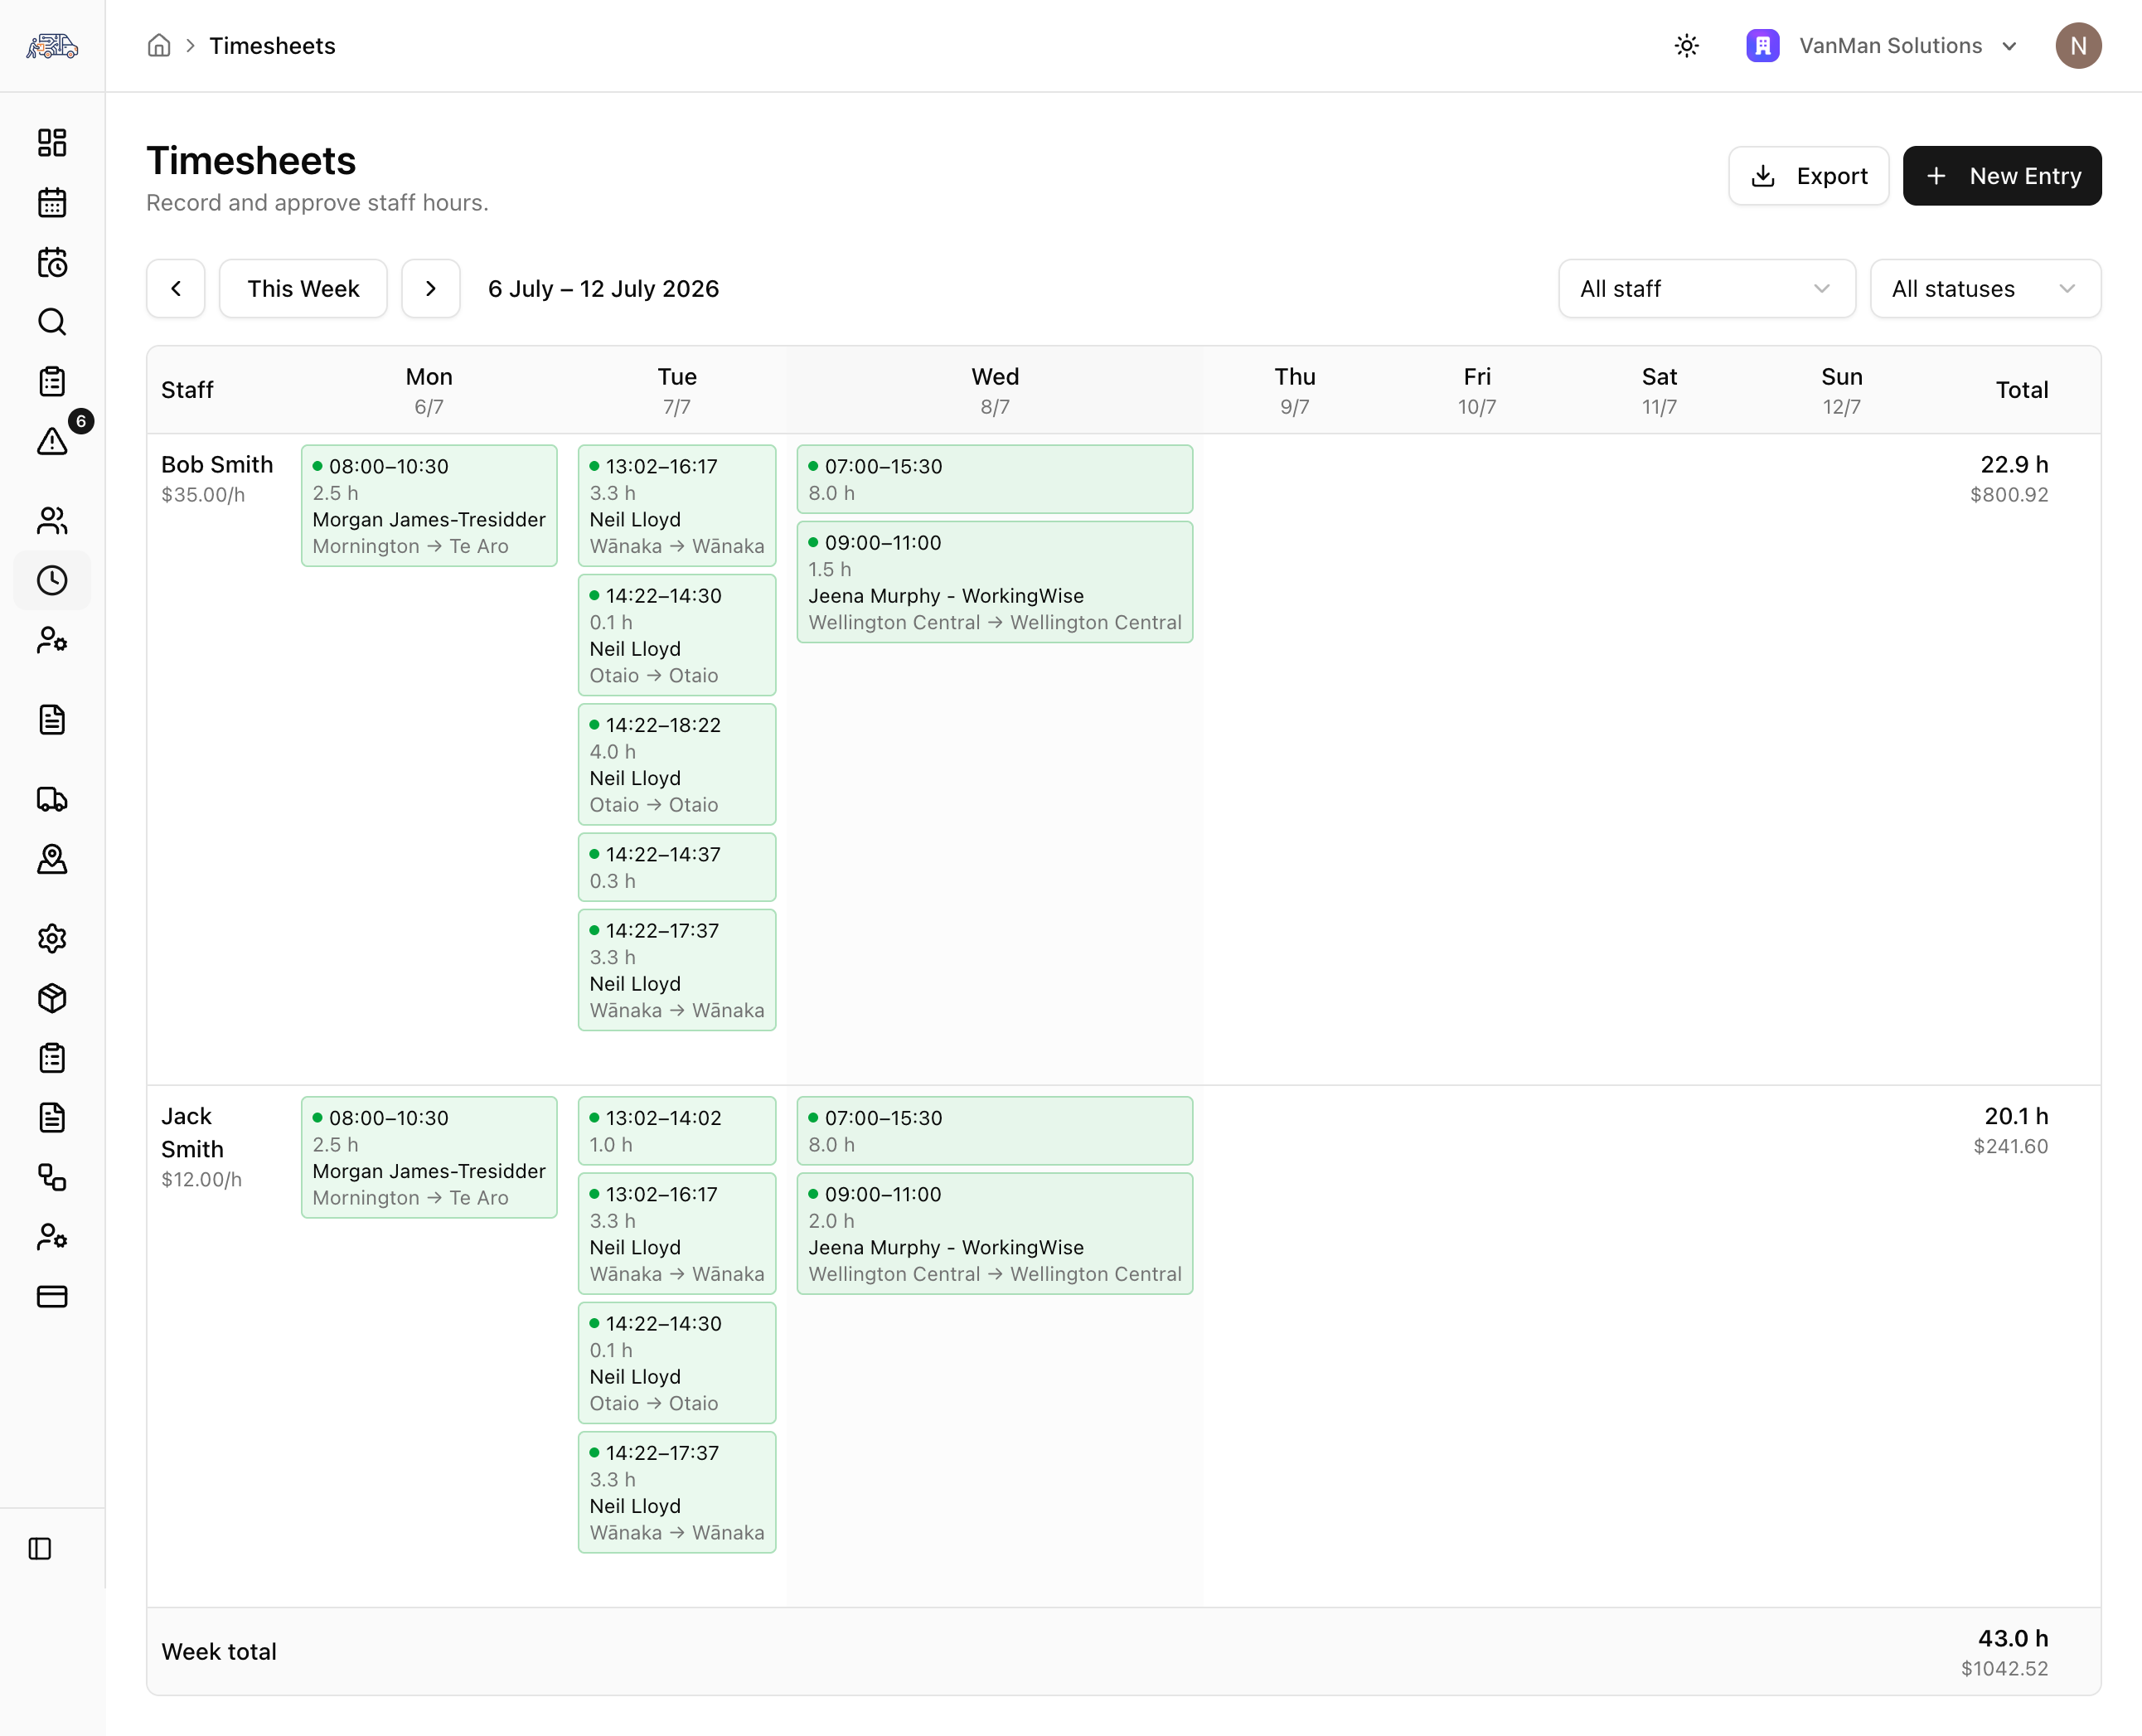The image size is (2142, 1736).
Task: Open Bob Smith's Tuesday 13:02–16:17 entry
Action: point(677,506)
